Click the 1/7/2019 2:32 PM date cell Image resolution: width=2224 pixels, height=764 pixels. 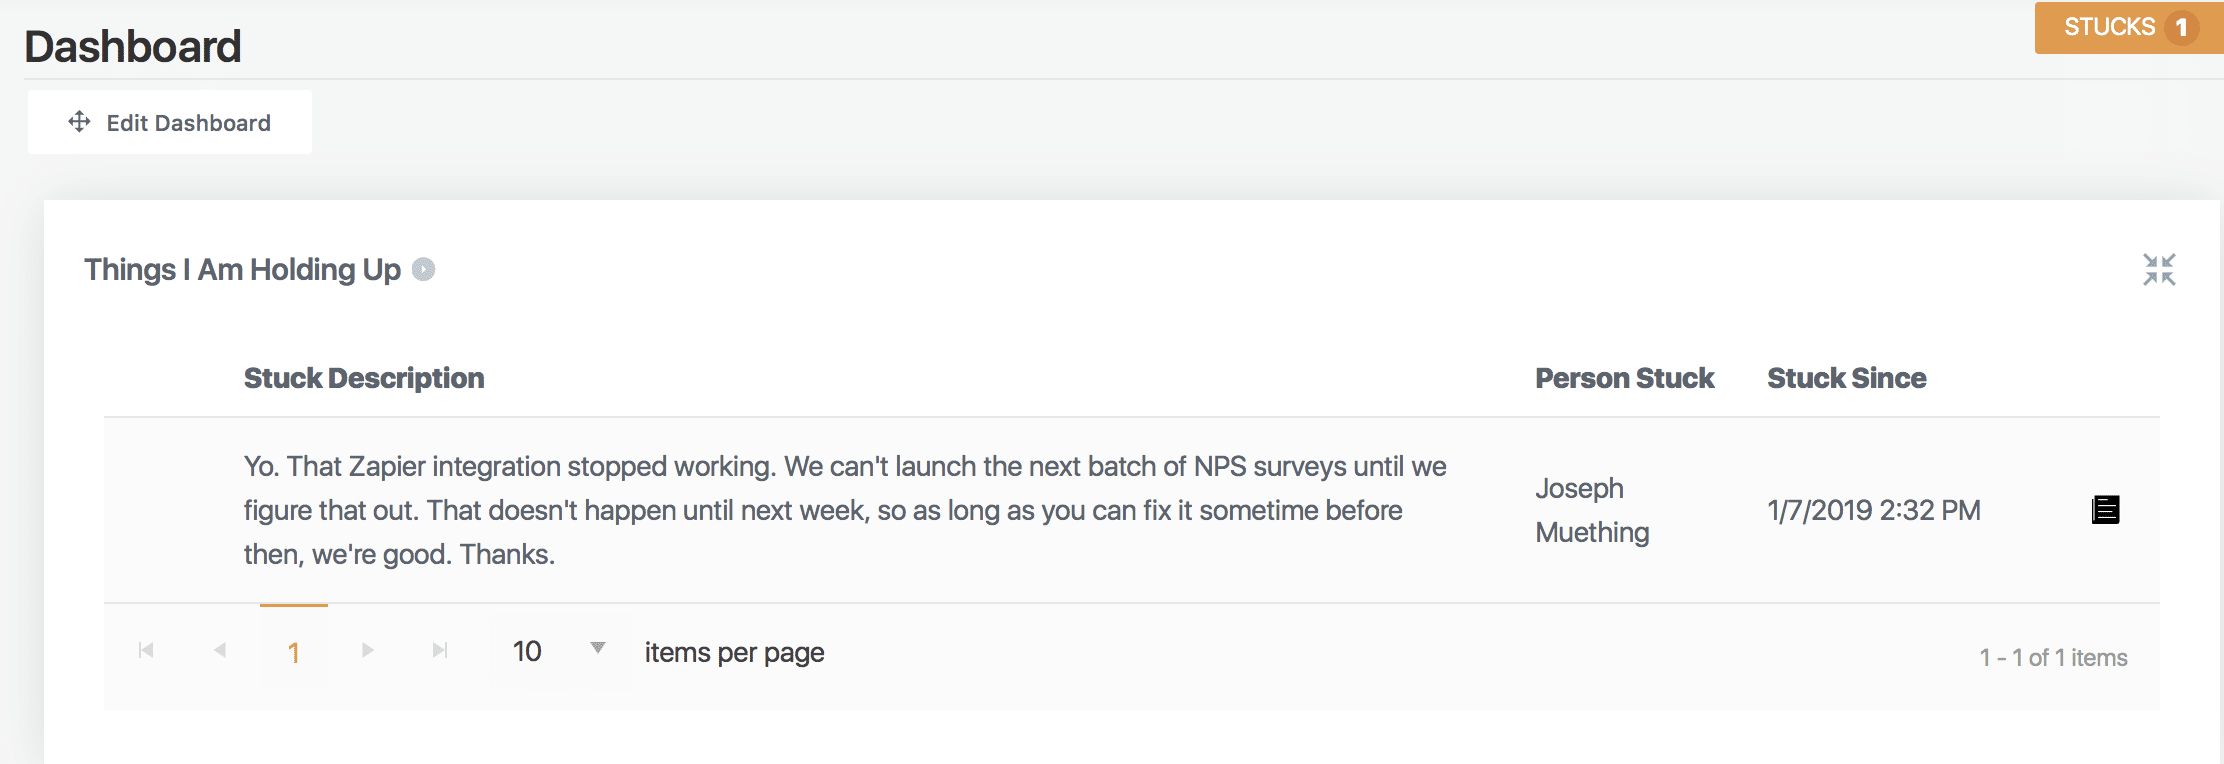click(1873, 510)
